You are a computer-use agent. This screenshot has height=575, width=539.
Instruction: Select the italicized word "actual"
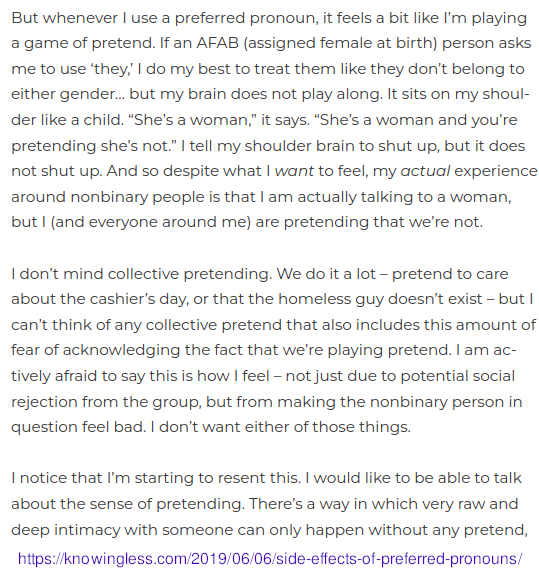[x=425, y=171]
